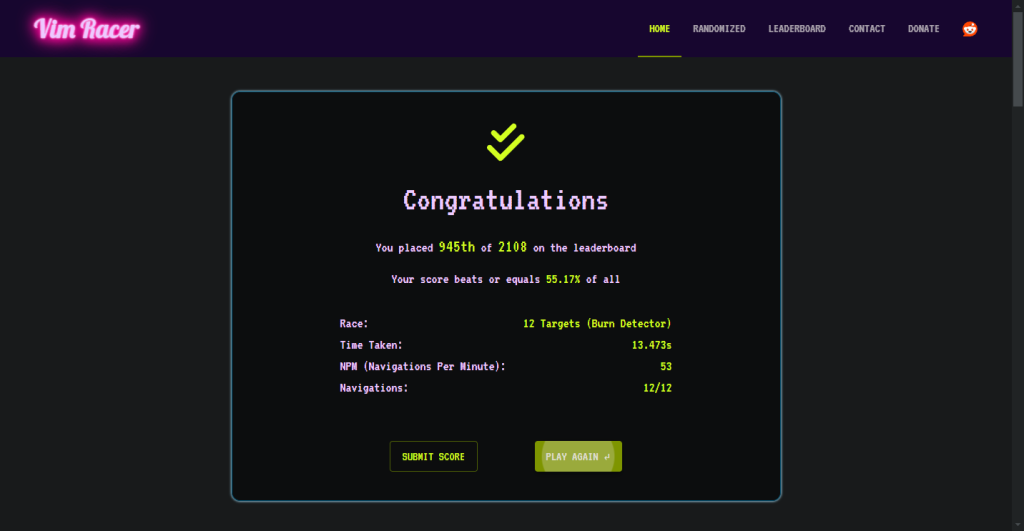Go to the Home tab
Viewport: 1024px width, 531px height.
(x=660, y=29)
